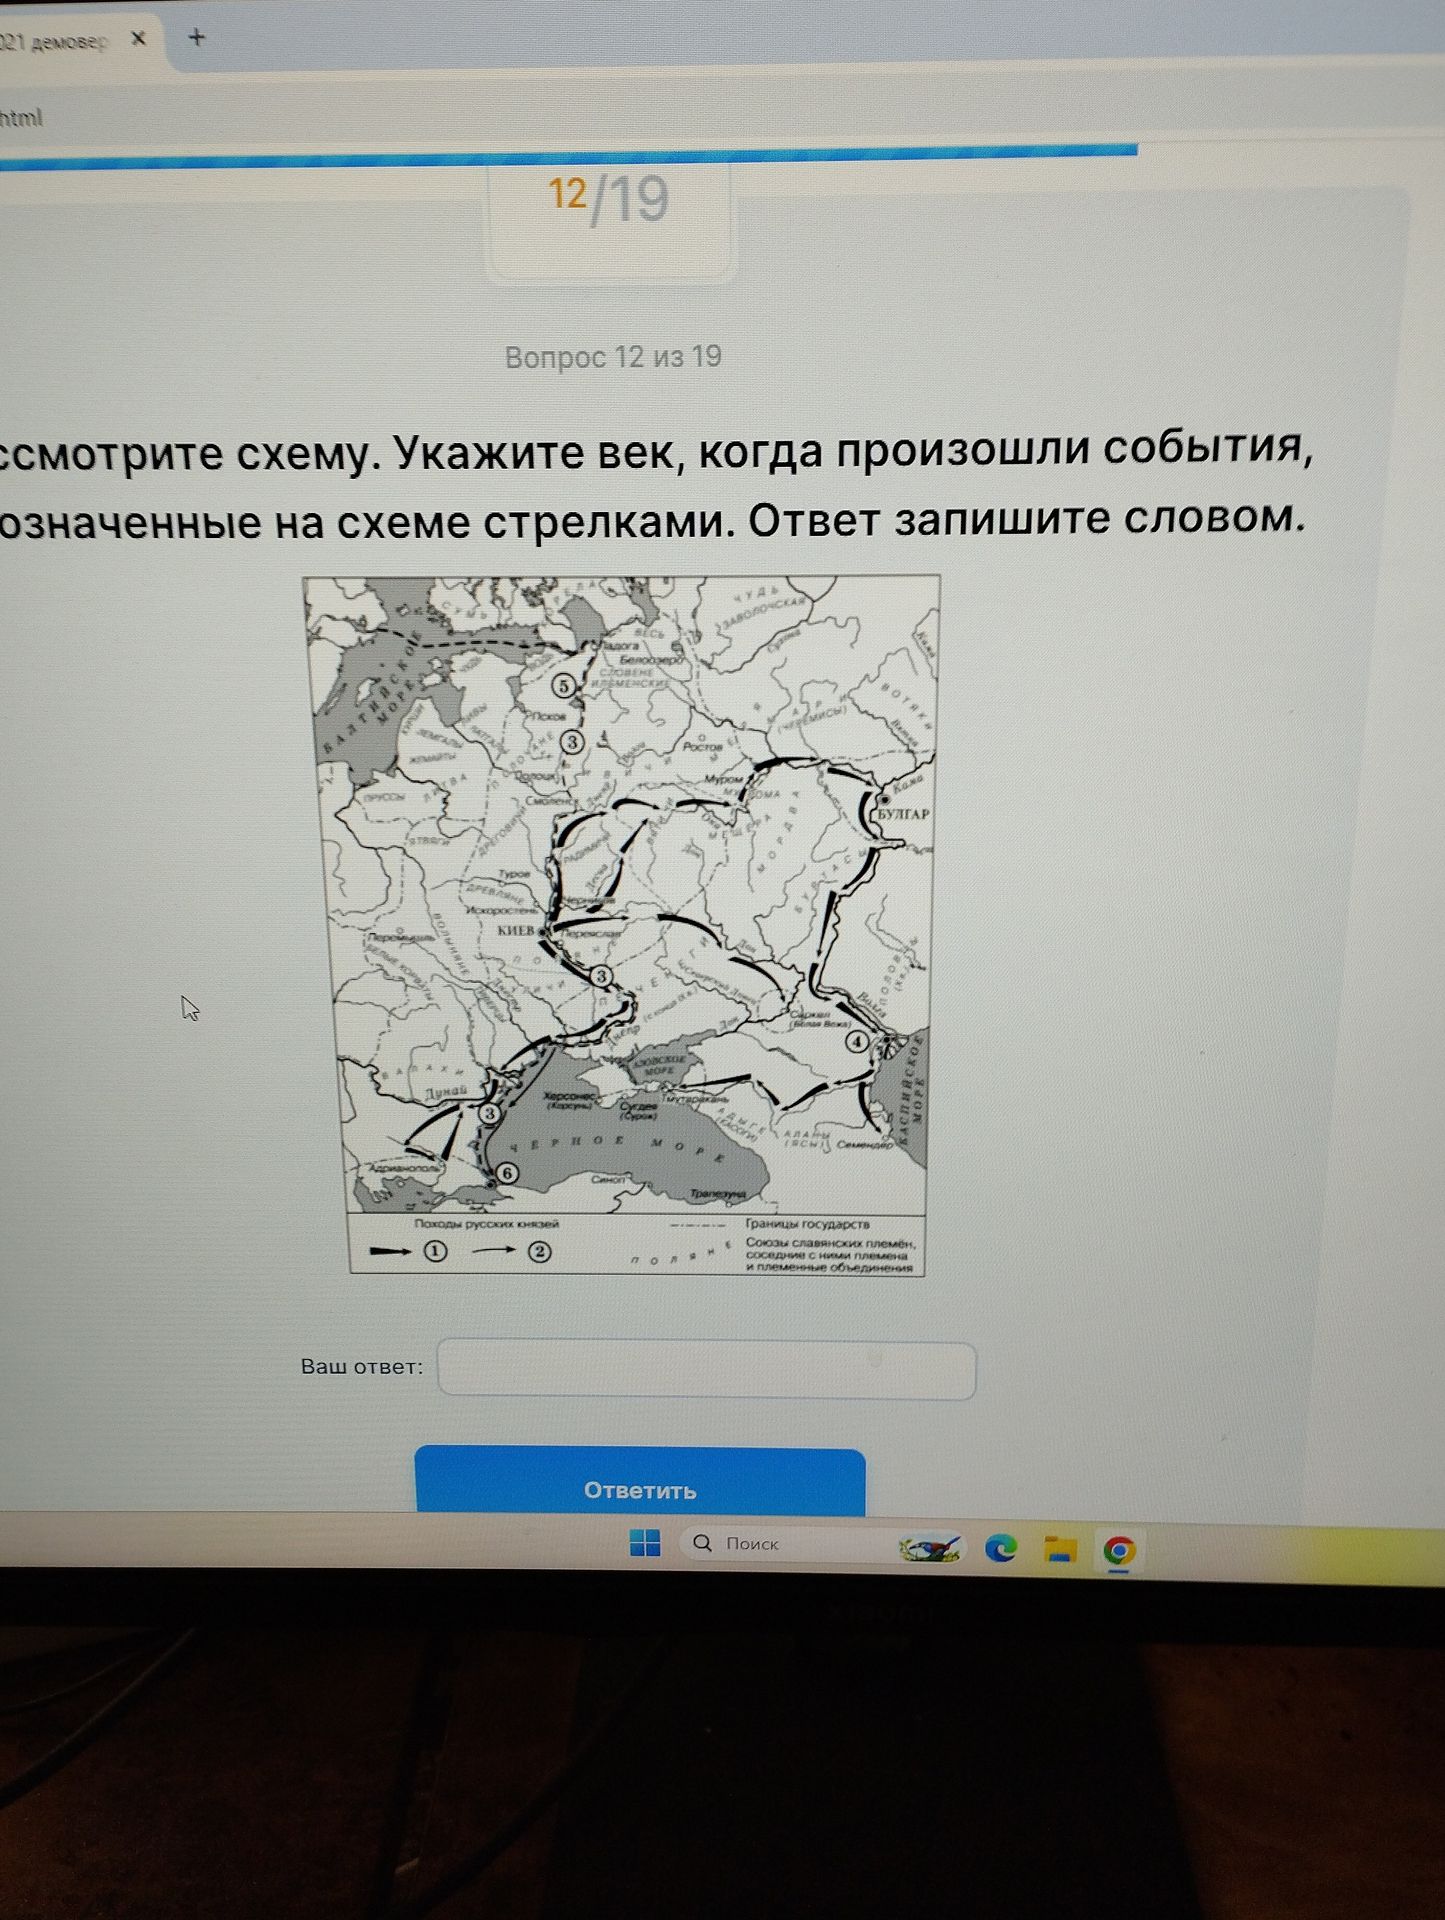Viewport: 1445px width, 1920px height.
Task: Open Google Chrome from the taskbar
Action: [1119, 1551]
